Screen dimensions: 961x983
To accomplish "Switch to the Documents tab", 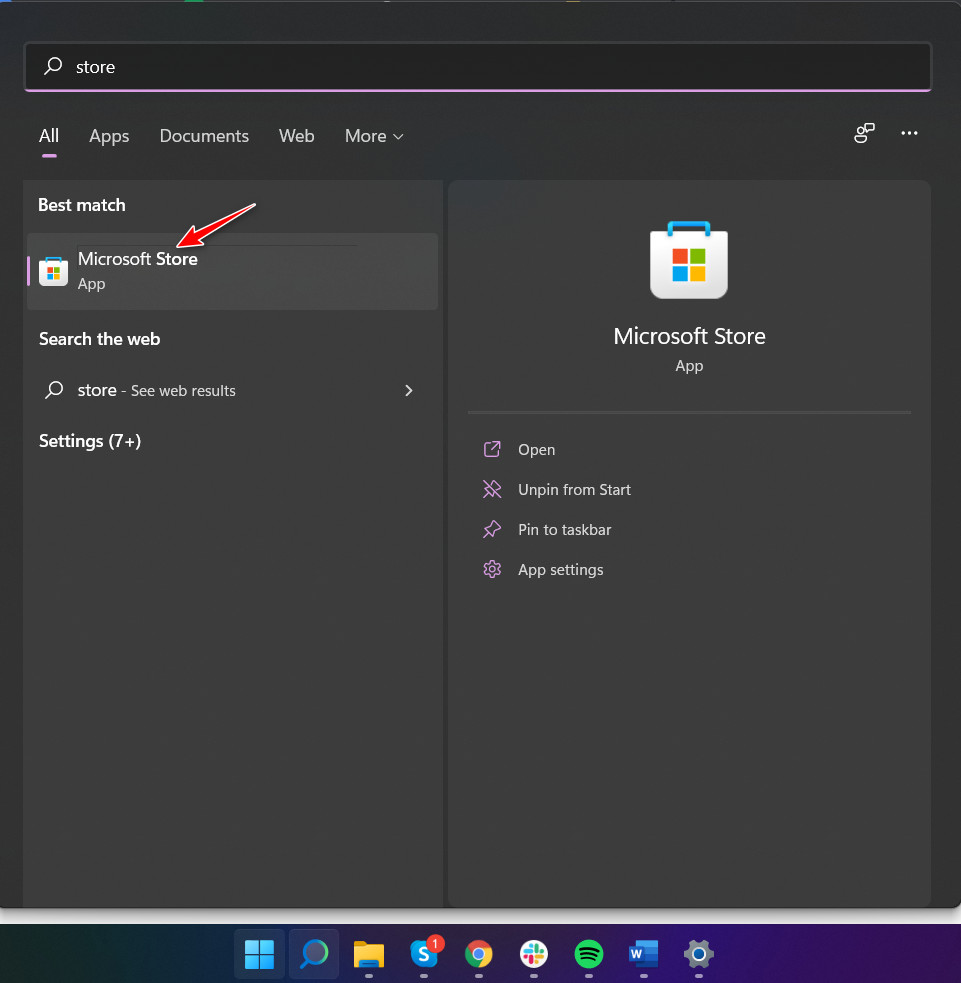I will [204, 135].
